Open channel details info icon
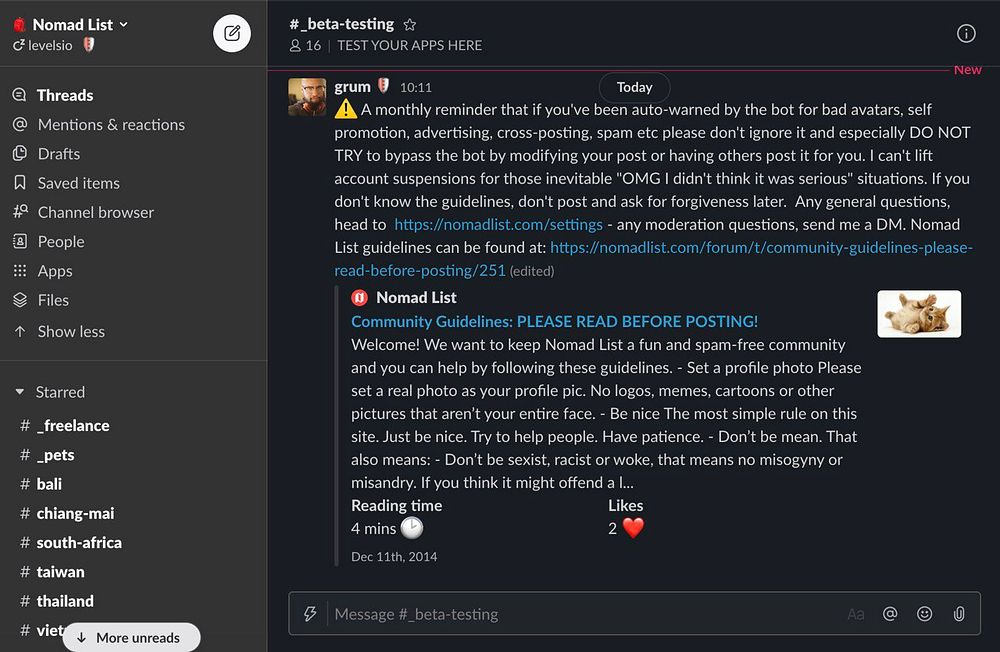Viewport: 1000px width, 652px height. (x=966, y=33)
